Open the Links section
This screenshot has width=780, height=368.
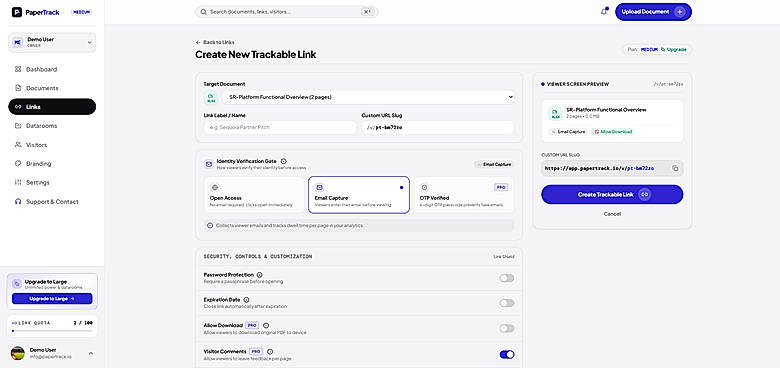52,107
